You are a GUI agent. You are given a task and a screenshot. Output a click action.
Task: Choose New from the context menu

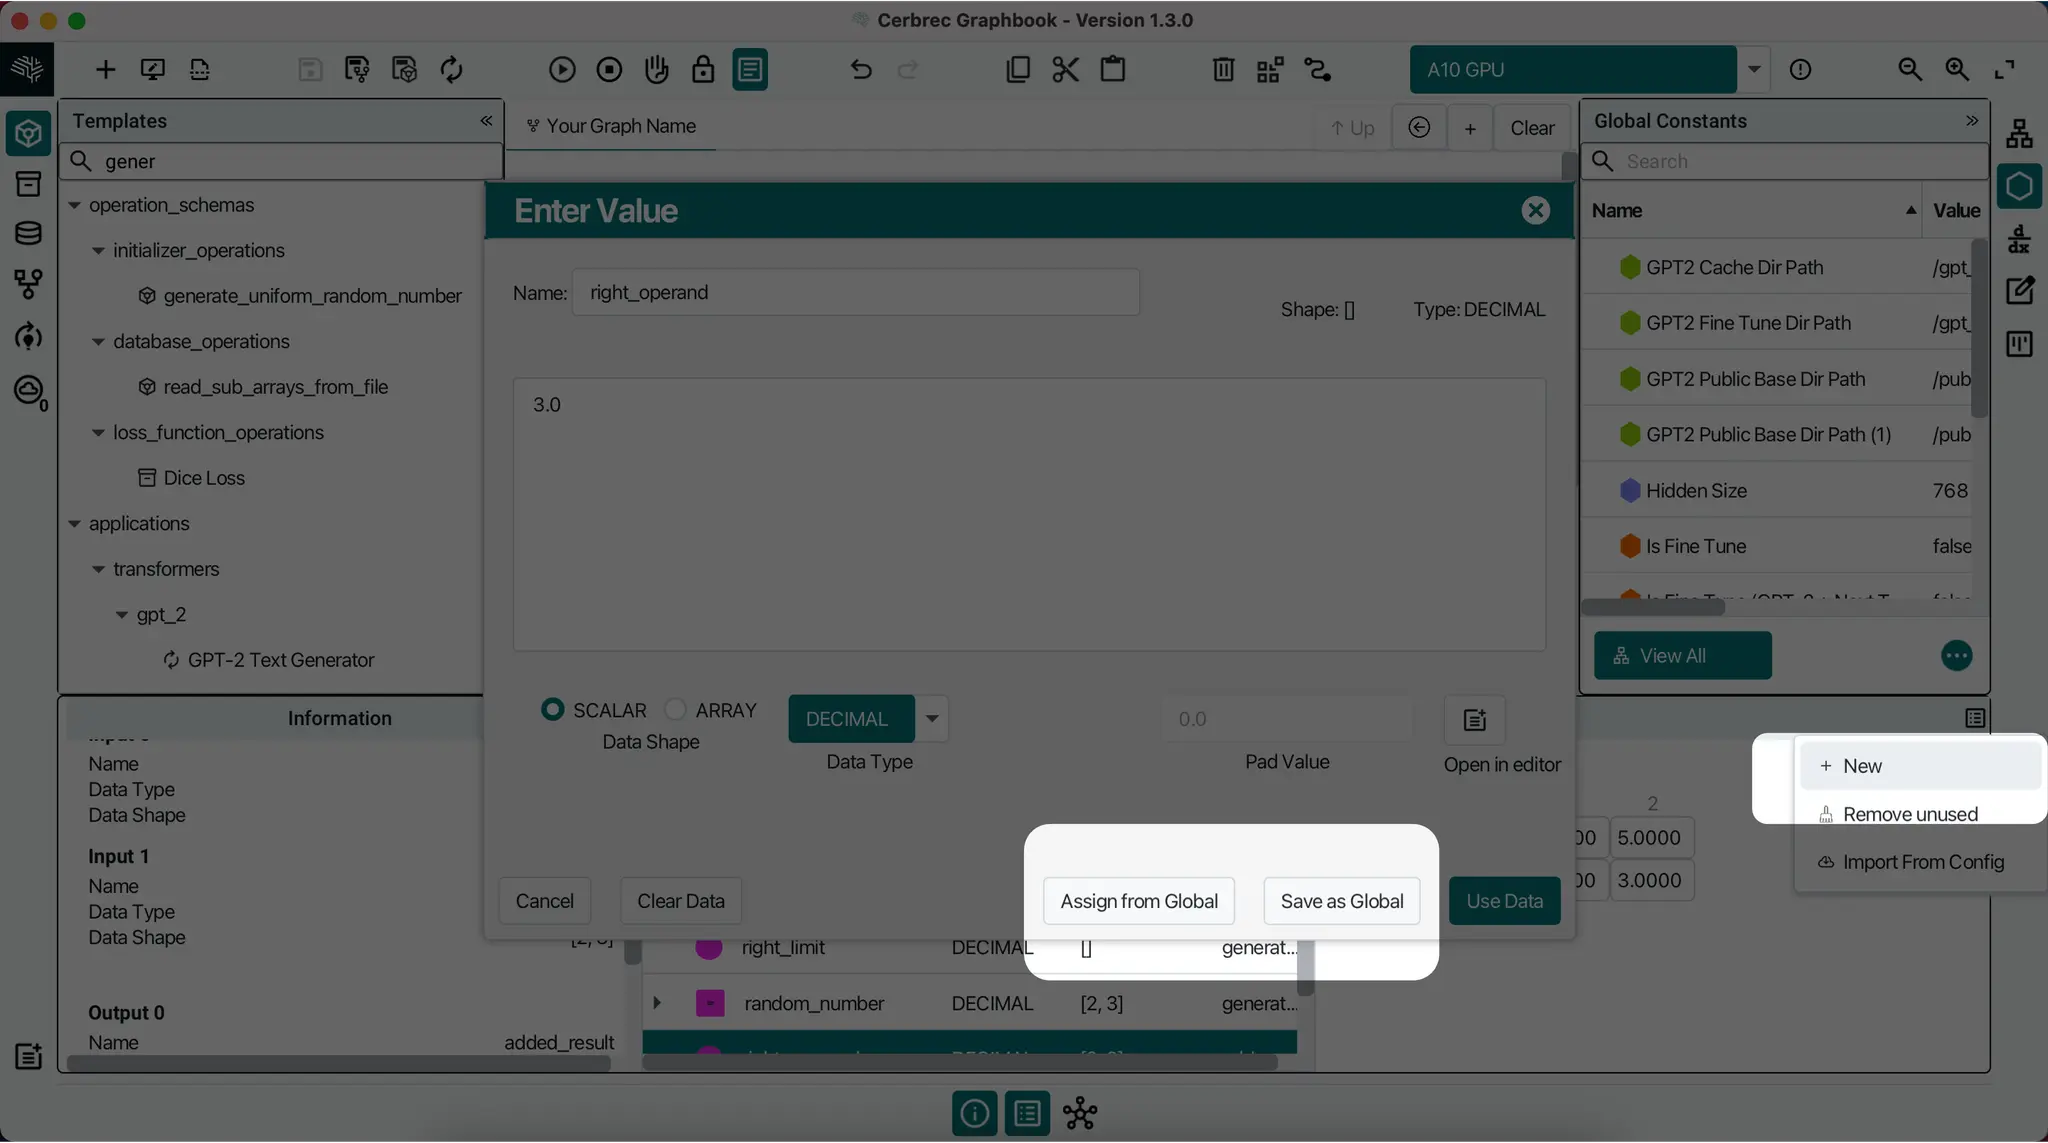(1862, 766)
